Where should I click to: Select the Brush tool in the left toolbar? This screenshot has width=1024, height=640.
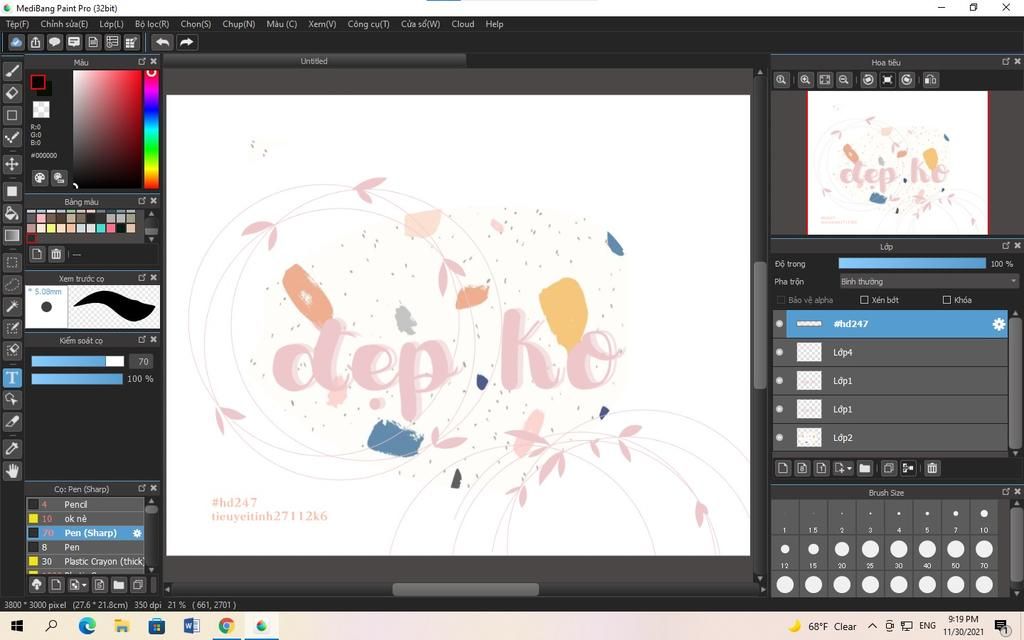12,71
